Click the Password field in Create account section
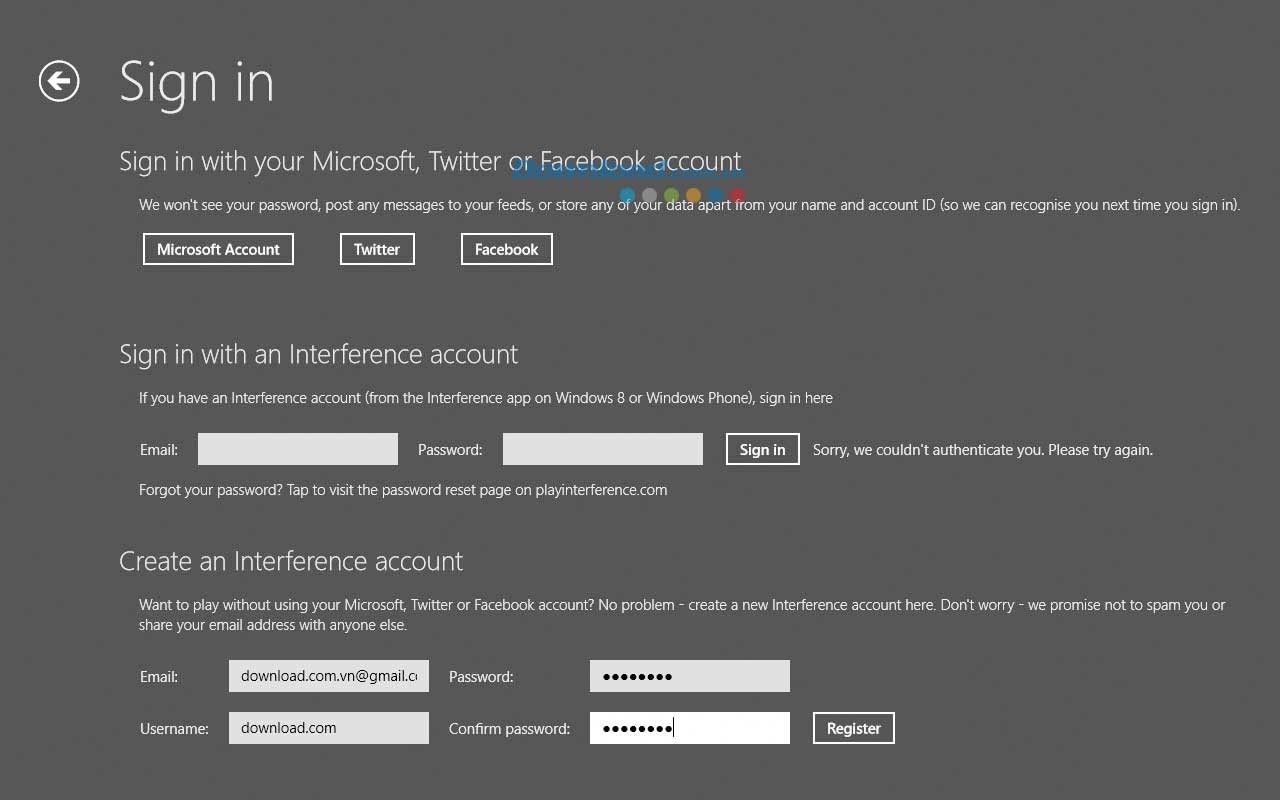 click(x=689, y=675)
